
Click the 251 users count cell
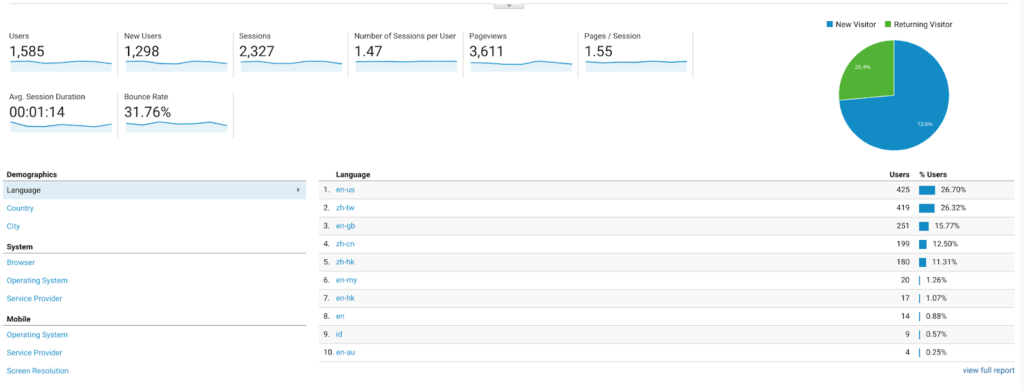click(x=903, y=226)
